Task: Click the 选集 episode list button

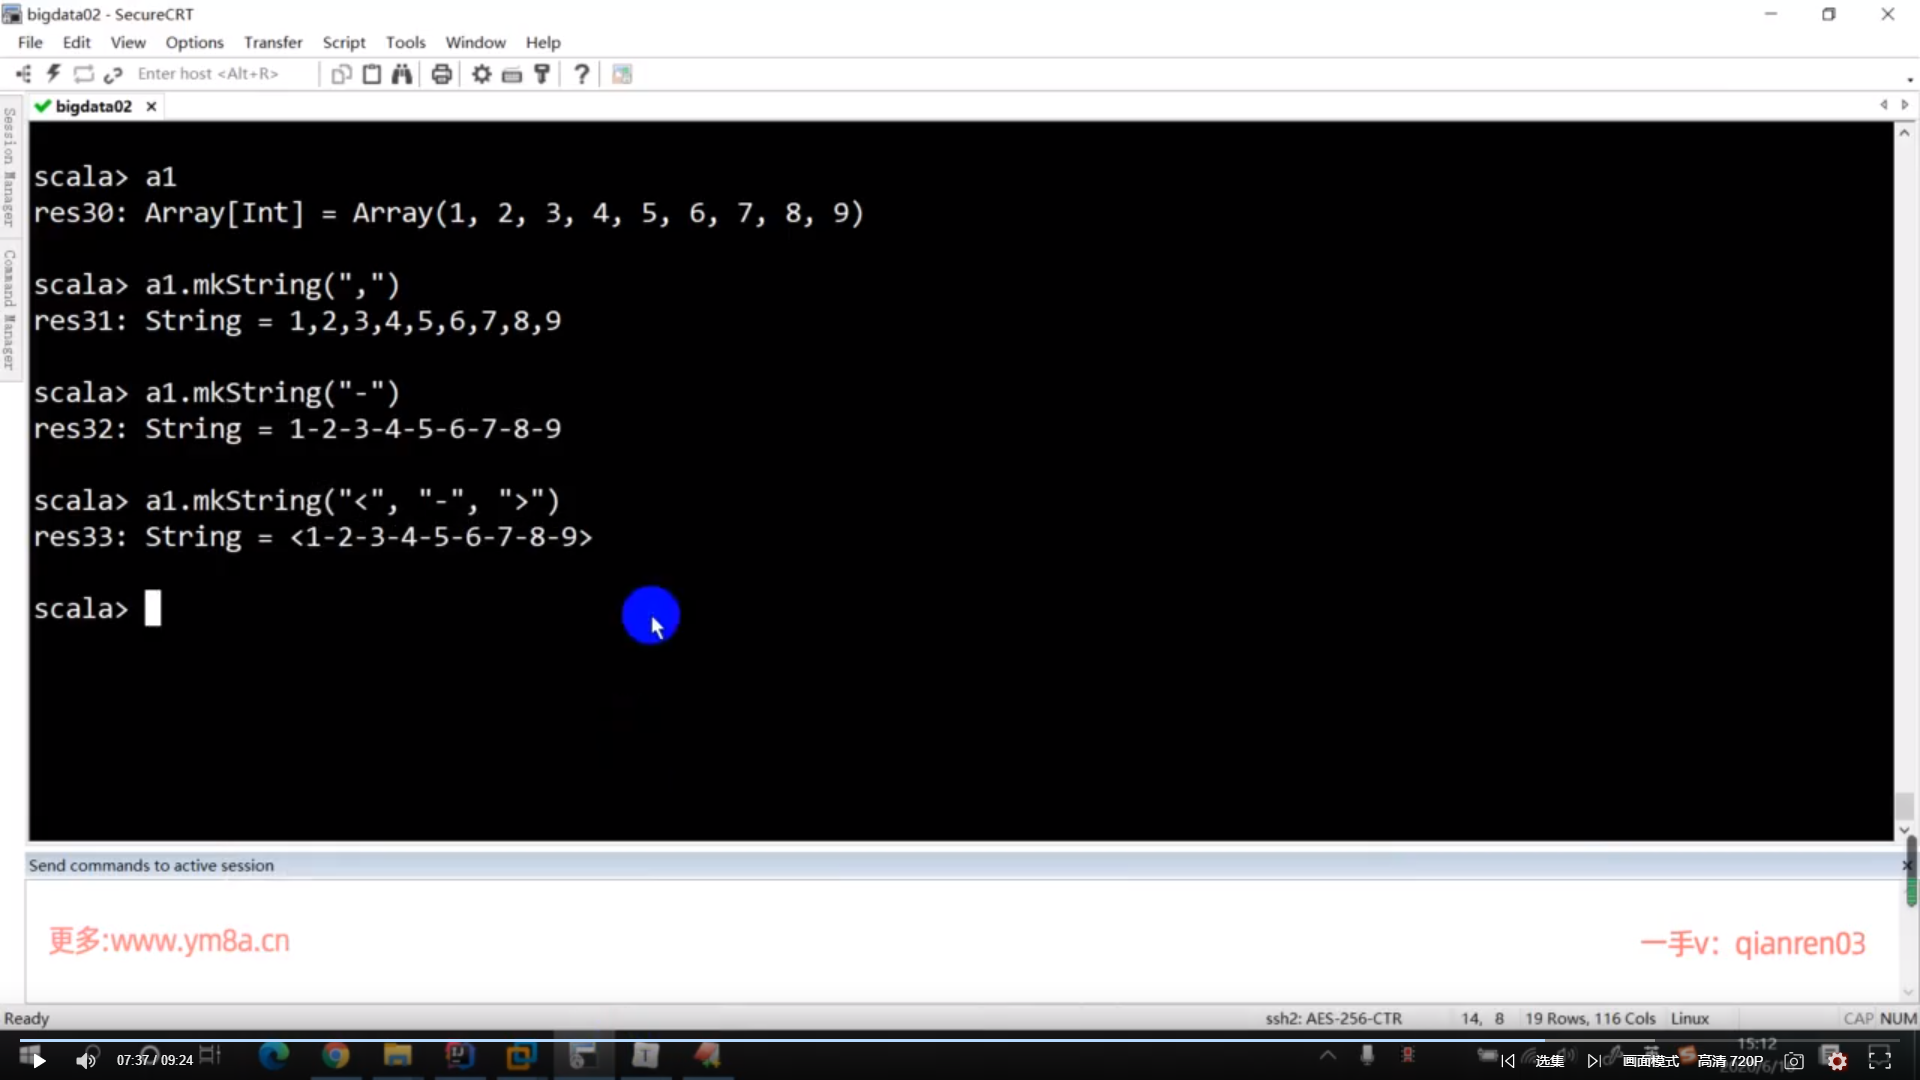Action: [1549, 1061]
